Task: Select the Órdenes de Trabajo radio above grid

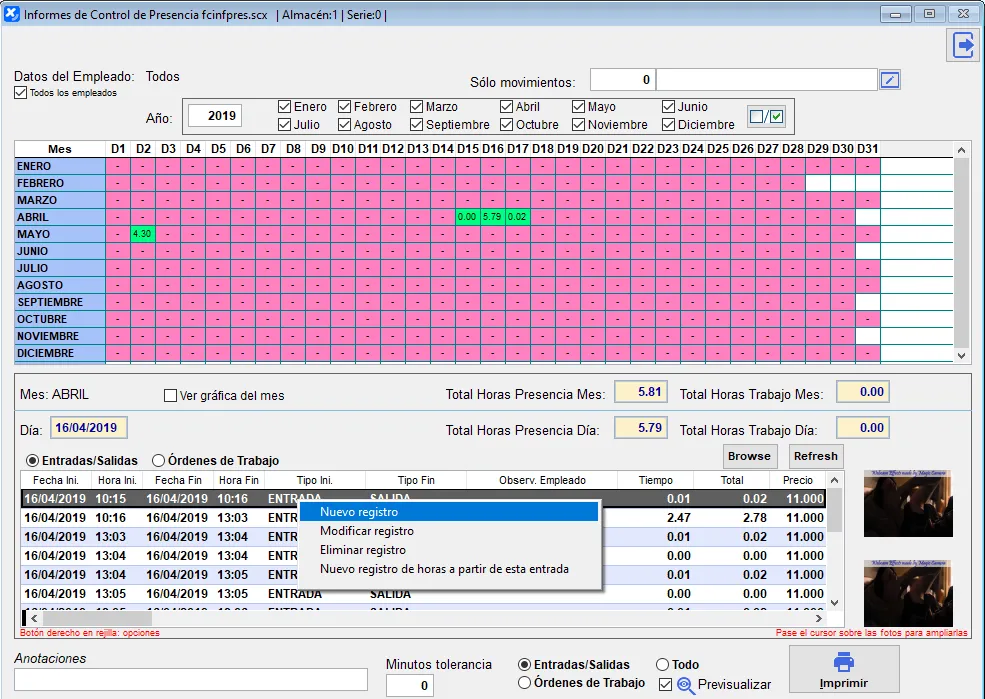Action: coord(159,461)
